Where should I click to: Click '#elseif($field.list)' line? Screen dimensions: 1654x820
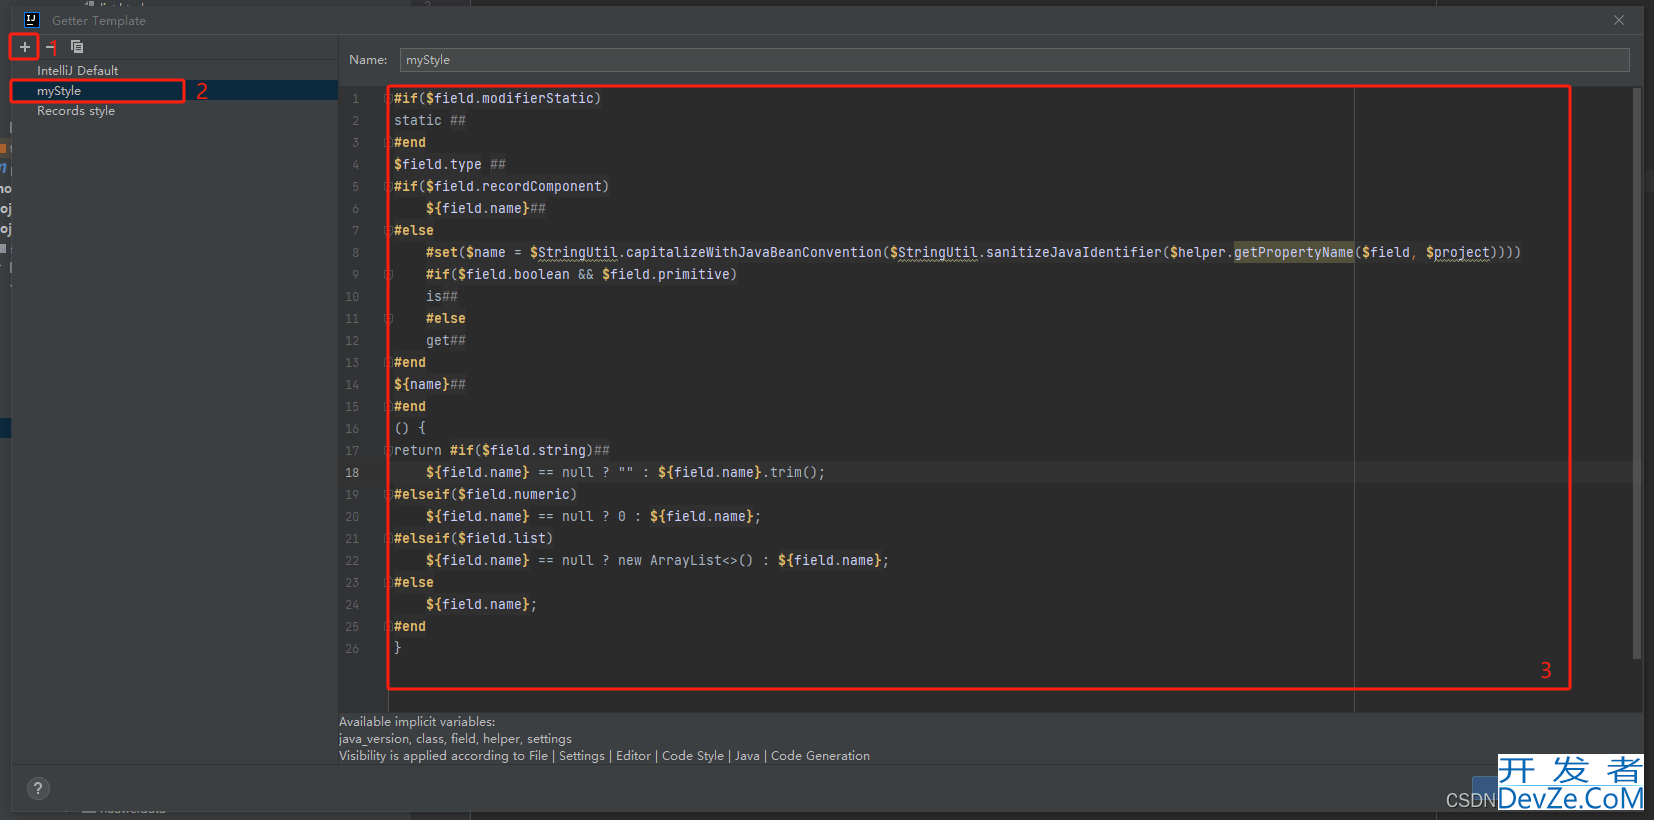[473, 538]
